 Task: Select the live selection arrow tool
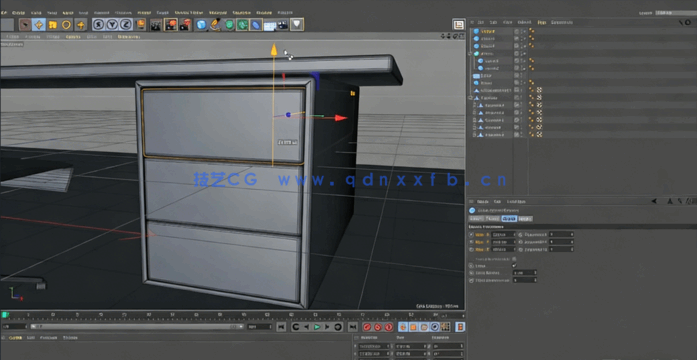[25, 25]
